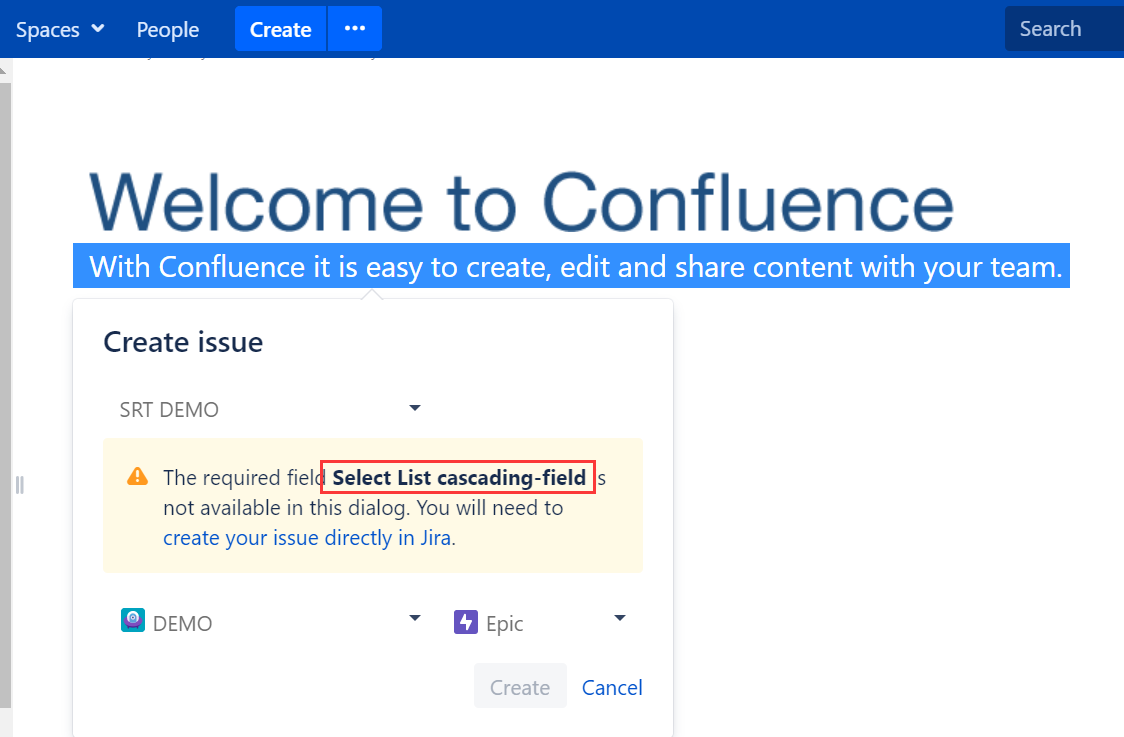
Task: Click the DEMO project avatar icon
Action: coord(133,620)
